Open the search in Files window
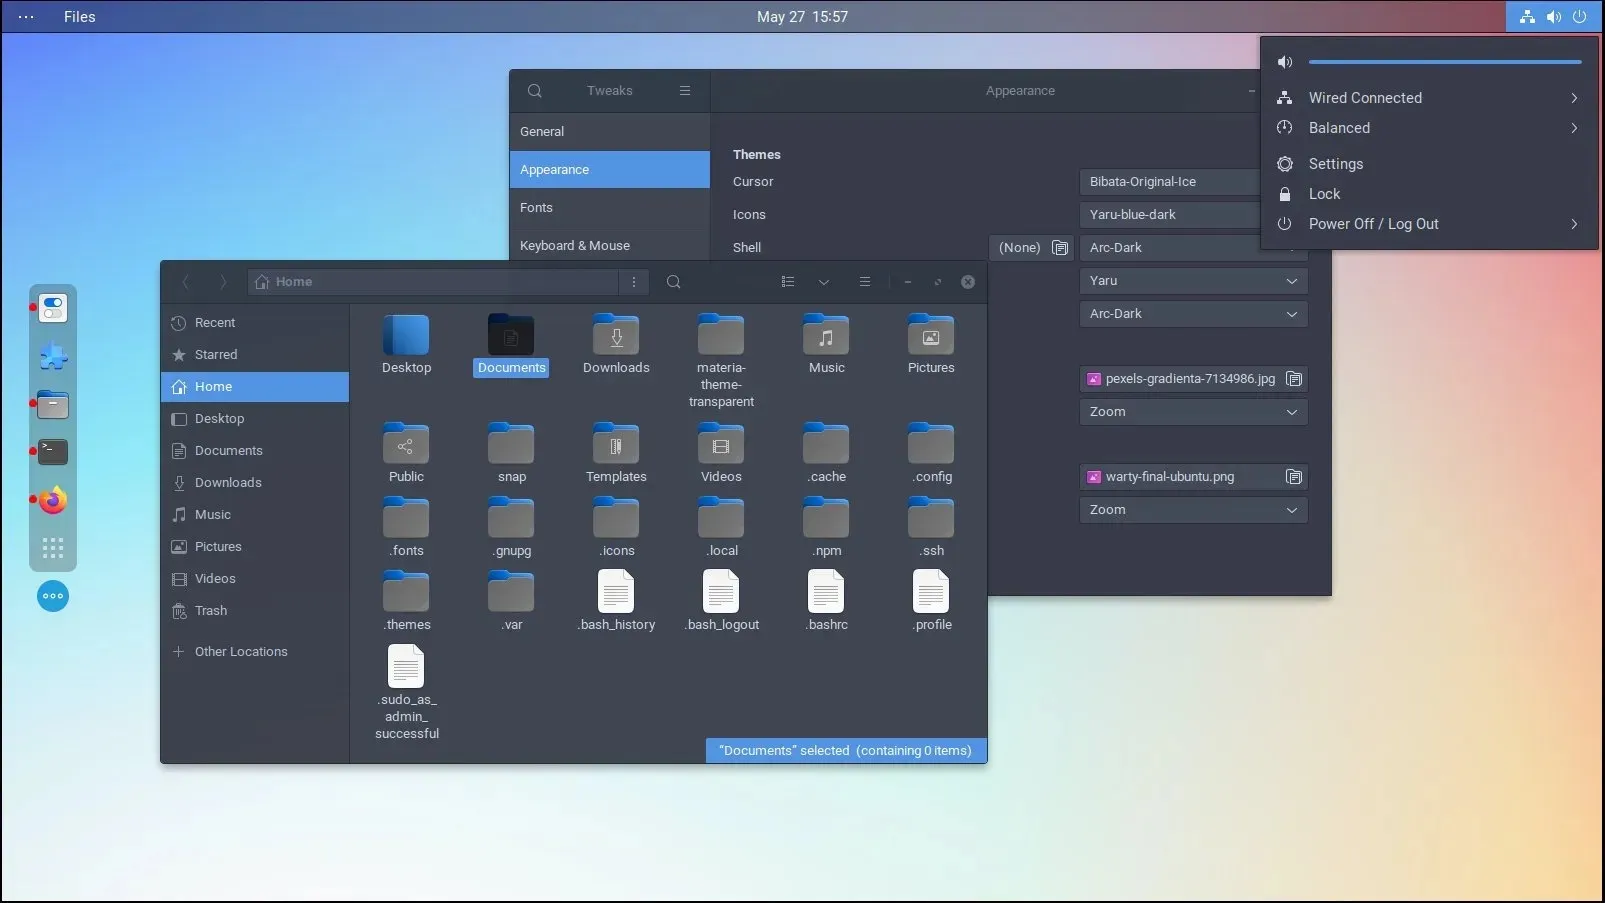The image size is (1605, 903). (674, 282)
